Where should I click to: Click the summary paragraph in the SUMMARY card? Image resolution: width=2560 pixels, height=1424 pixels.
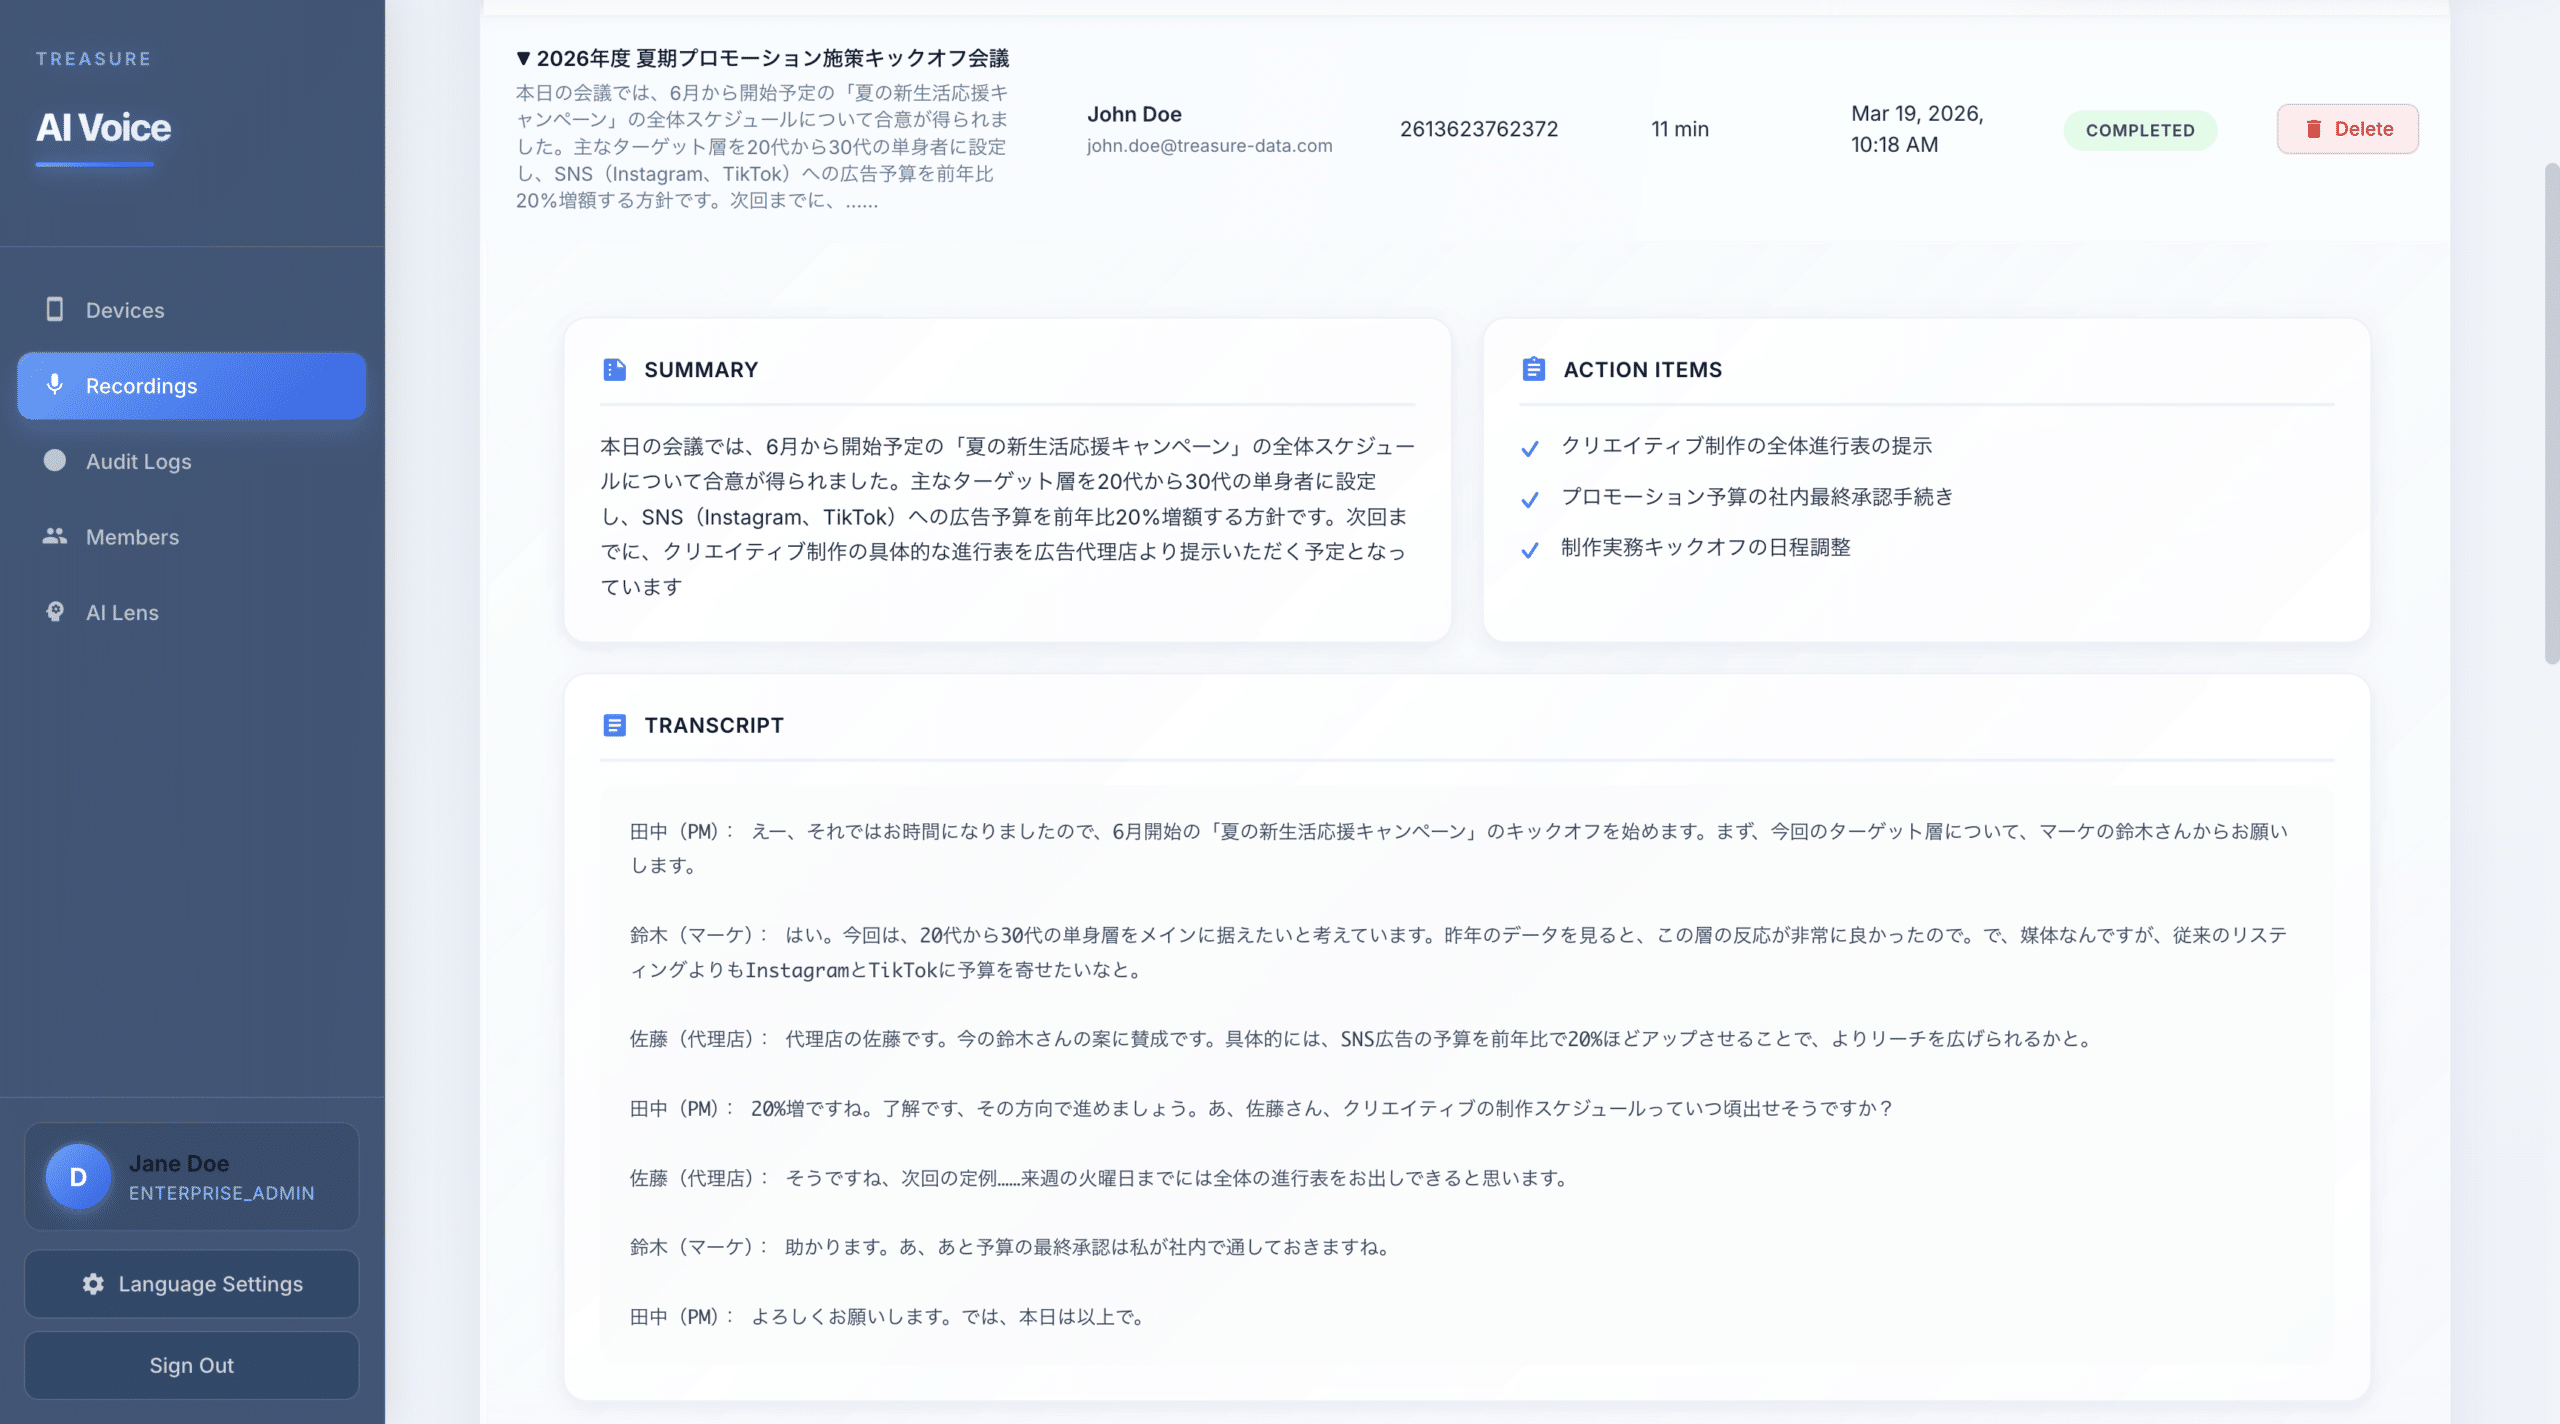point(1008,516)
